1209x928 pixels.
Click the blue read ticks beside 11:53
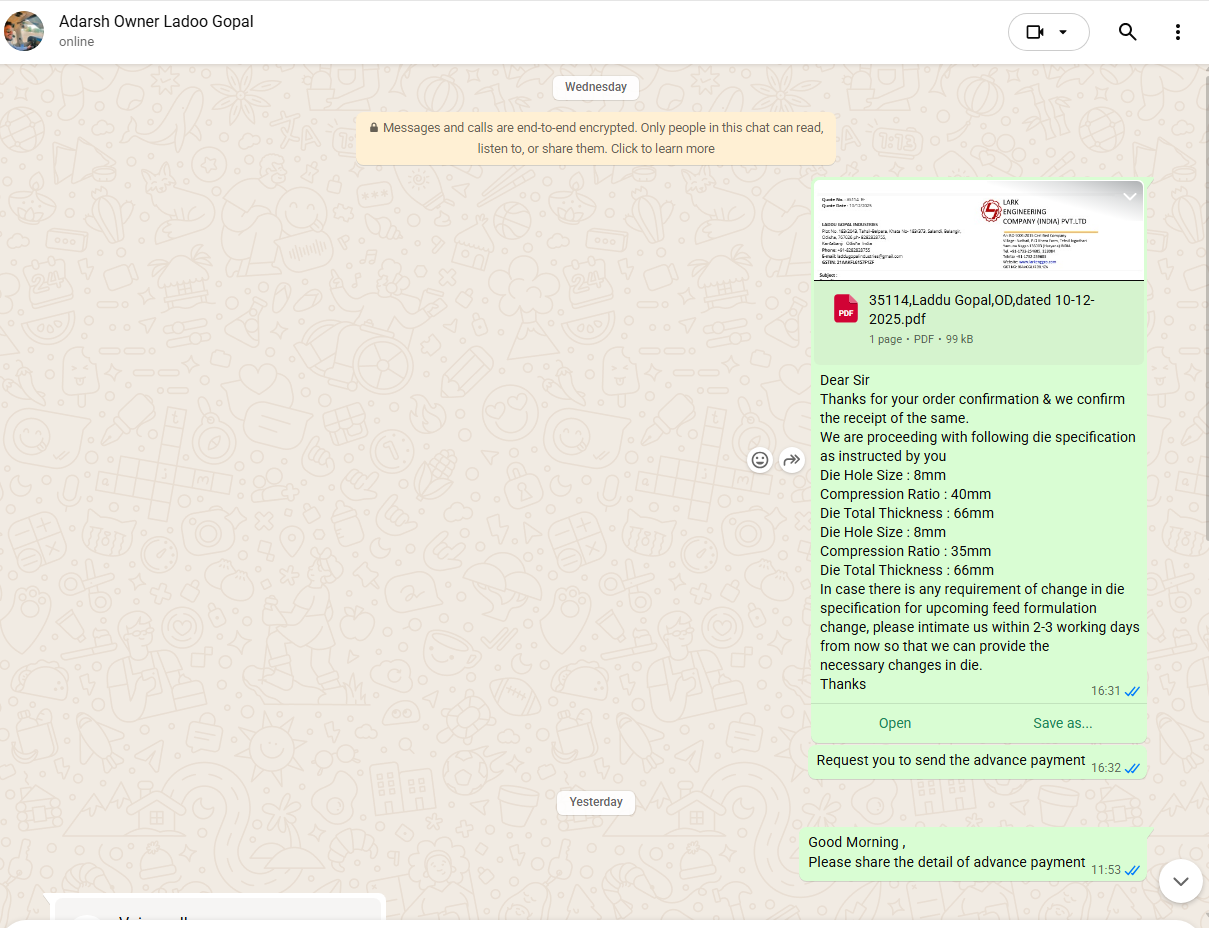click(x=1132, y=870)
